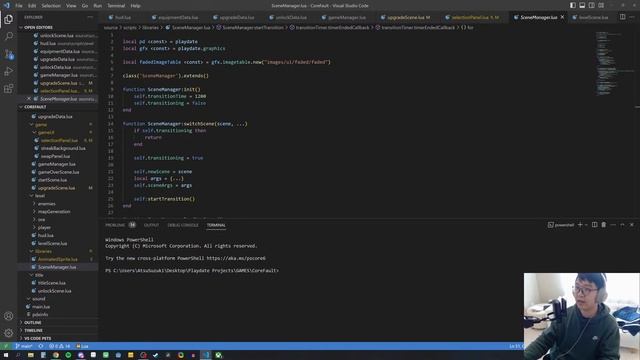Add a new terminal with plus icon

pos(580,225)
